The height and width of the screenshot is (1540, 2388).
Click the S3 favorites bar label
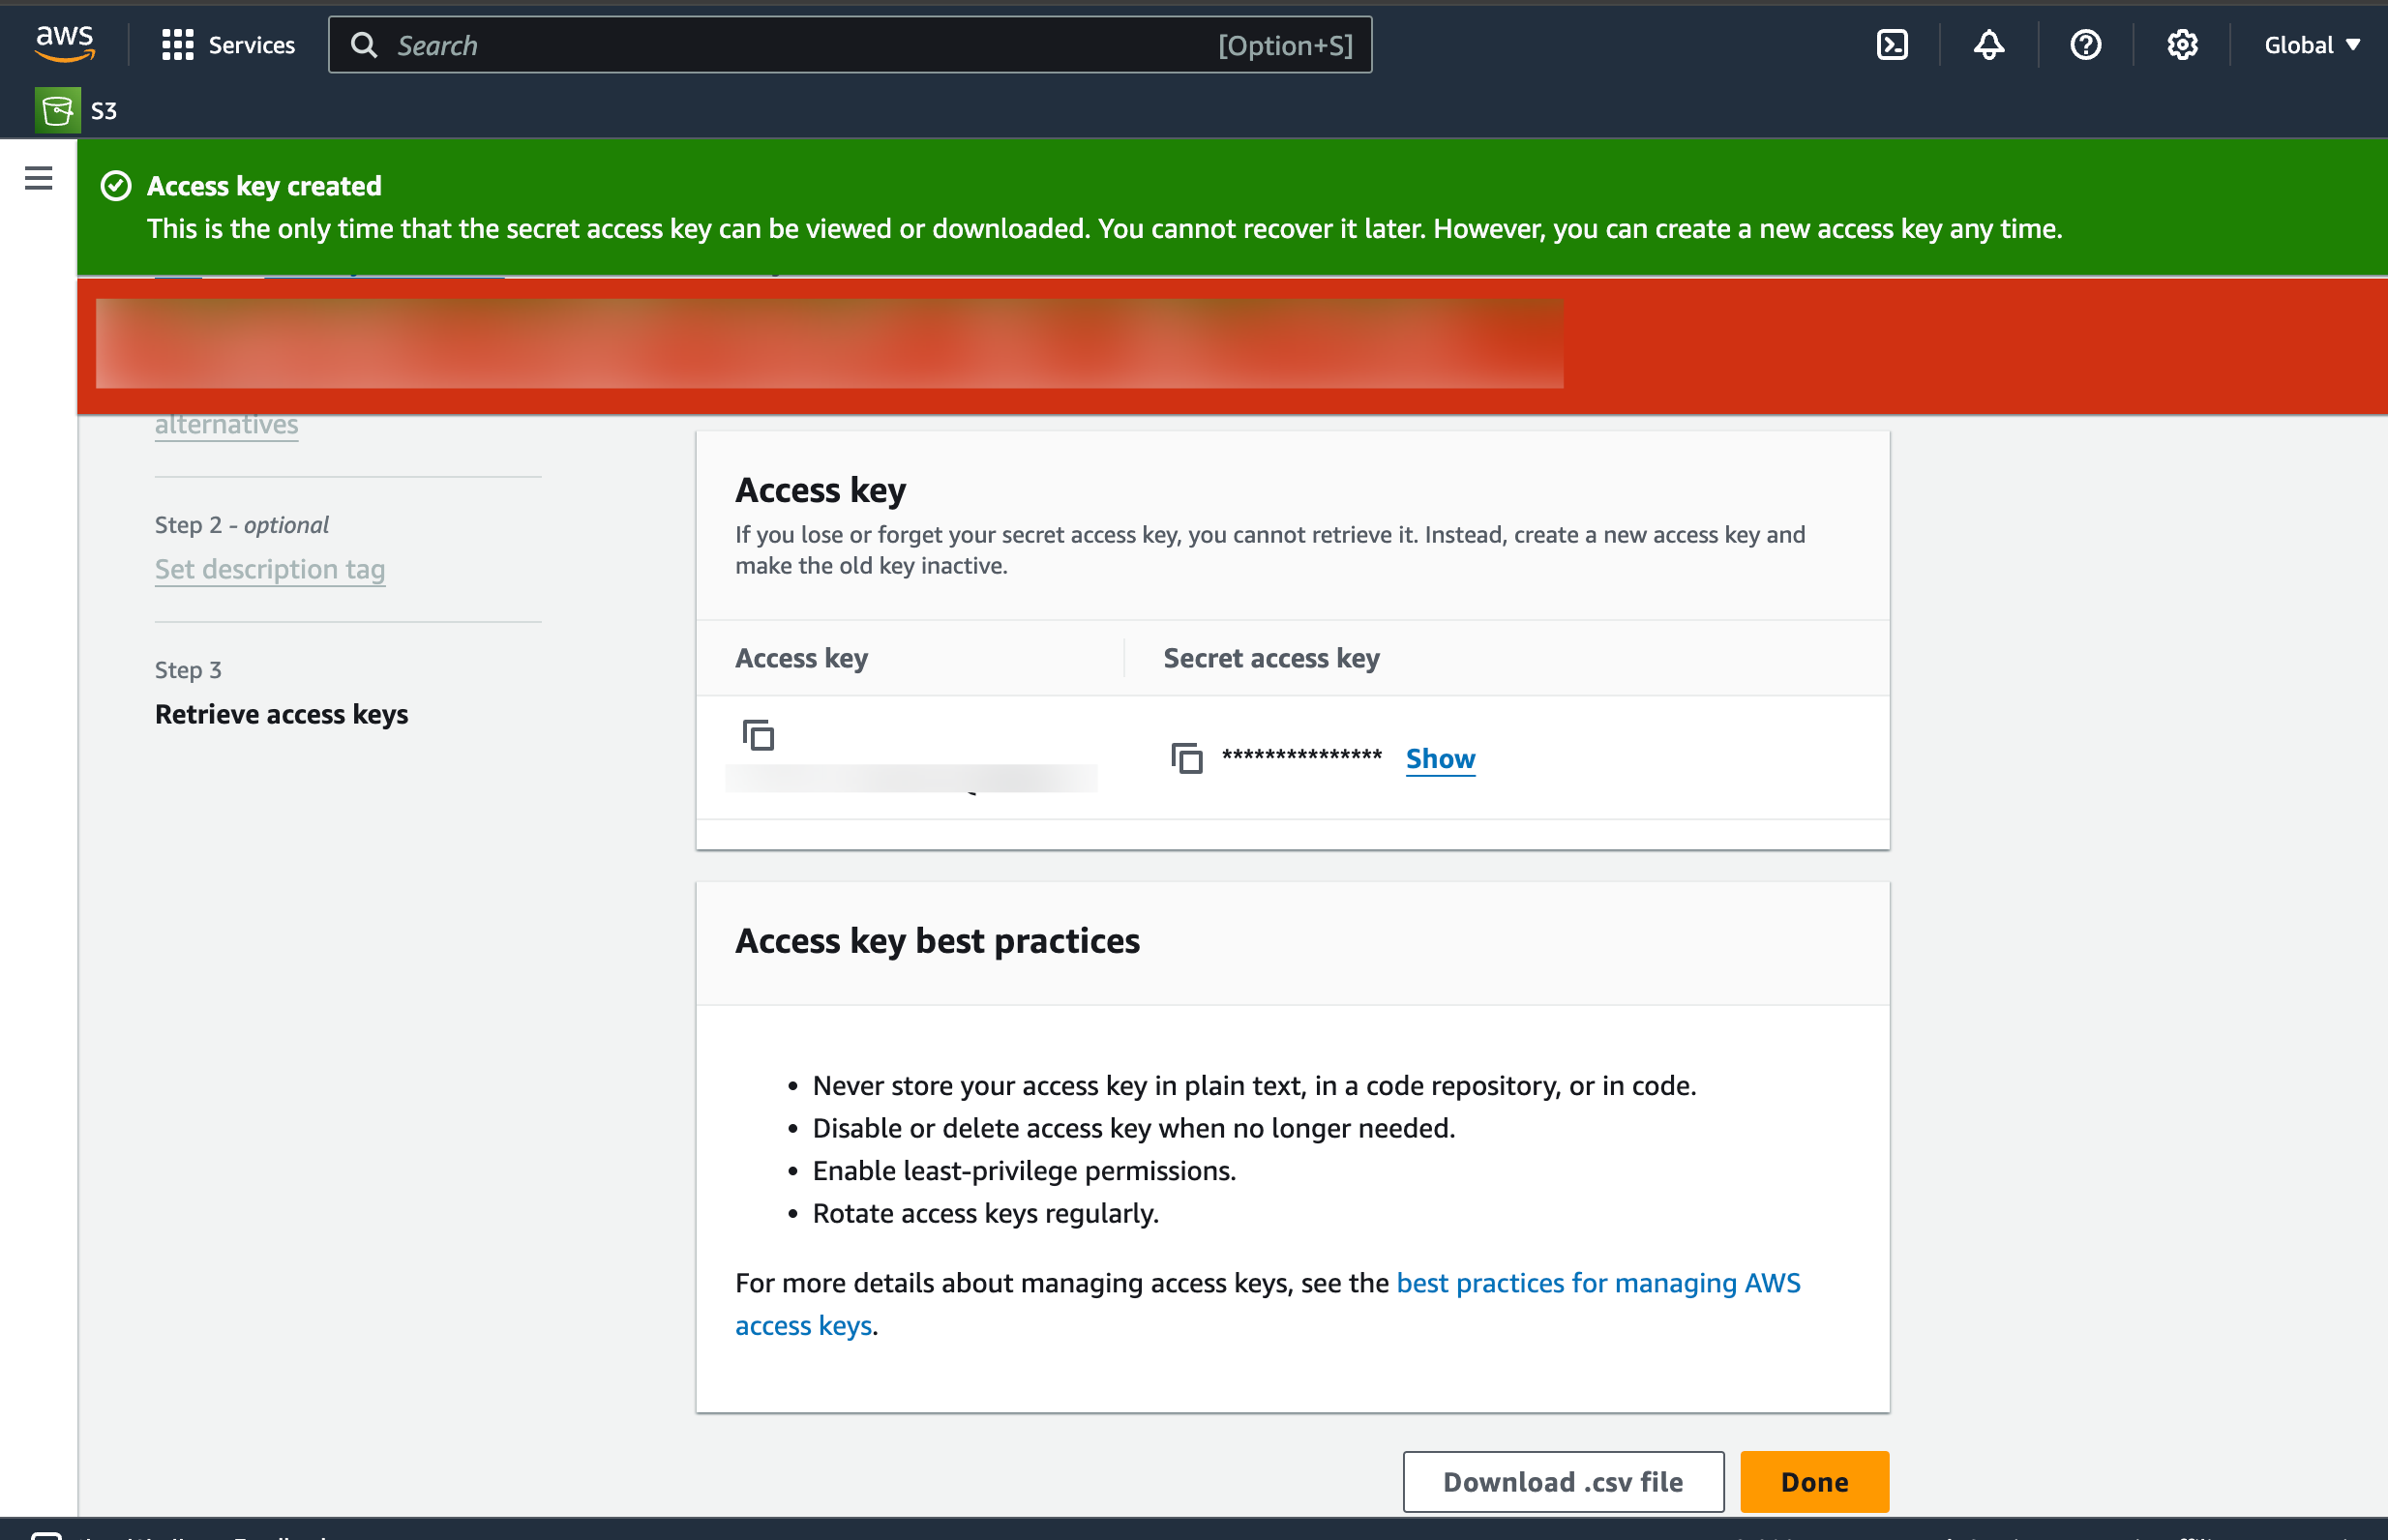pos(104,111)
